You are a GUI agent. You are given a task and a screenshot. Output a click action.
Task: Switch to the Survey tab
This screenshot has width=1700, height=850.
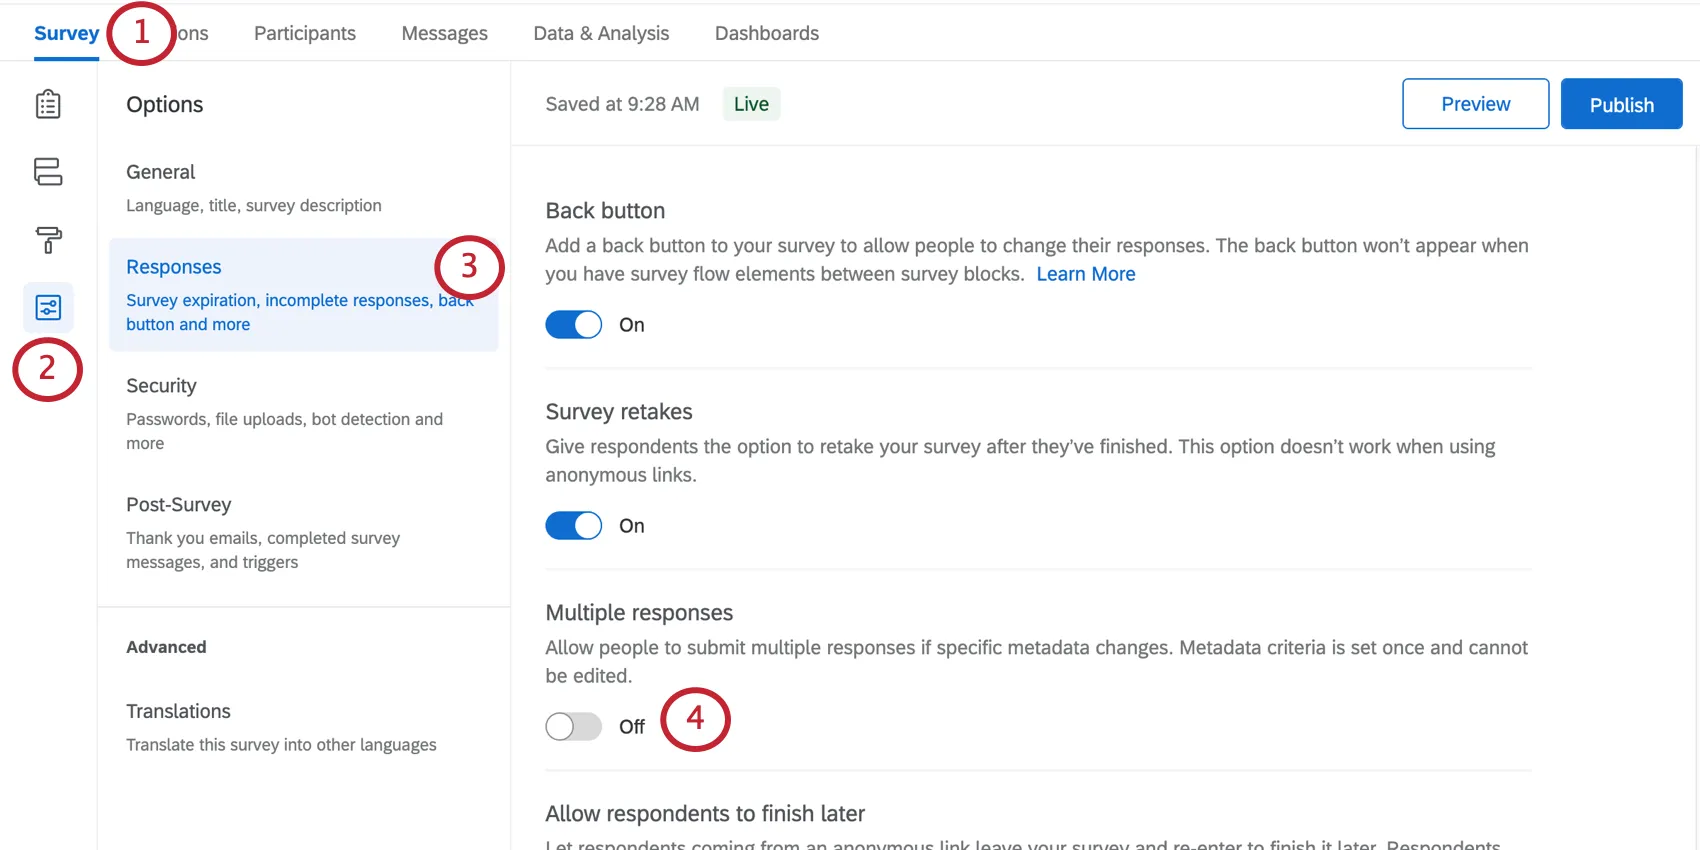click(x=66, y=33)
